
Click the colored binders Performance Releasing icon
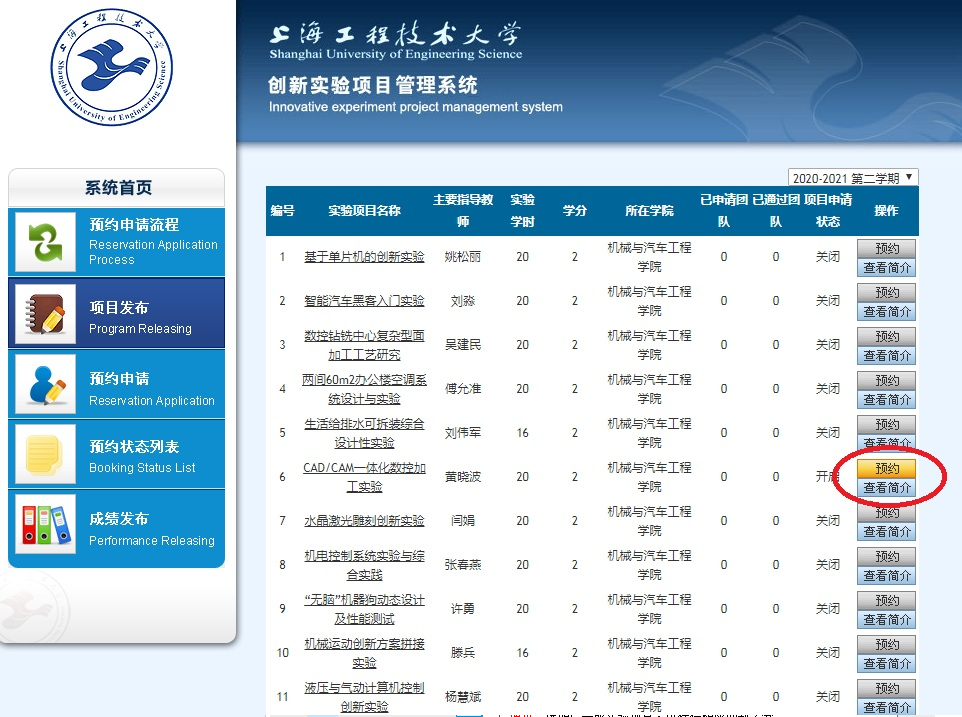pos(45,525)
